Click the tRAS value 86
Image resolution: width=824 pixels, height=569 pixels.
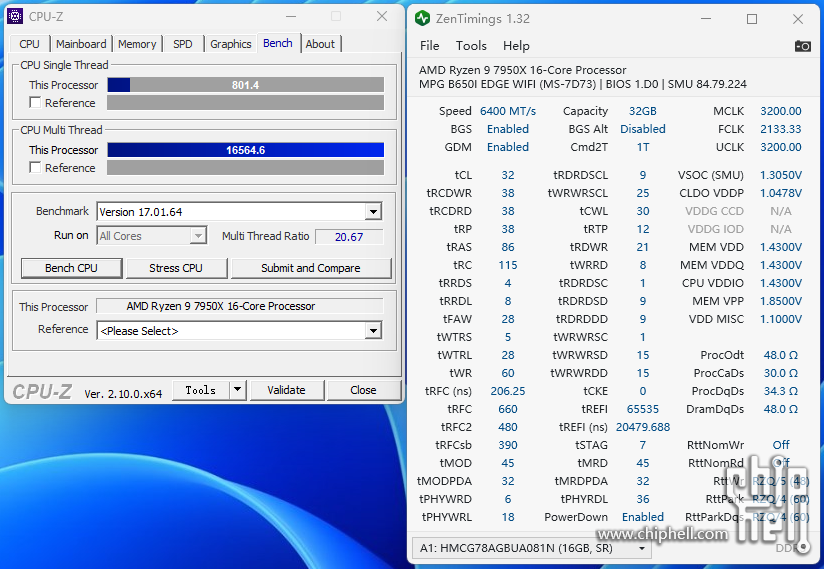[508, 247]
